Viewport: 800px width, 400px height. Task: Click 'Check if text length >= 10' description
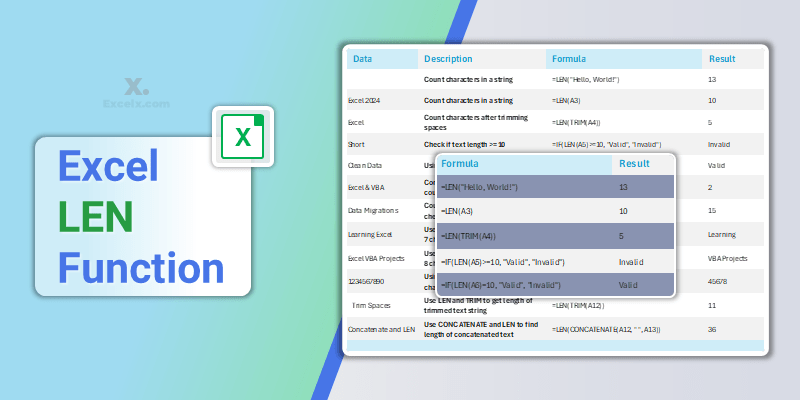465,144
